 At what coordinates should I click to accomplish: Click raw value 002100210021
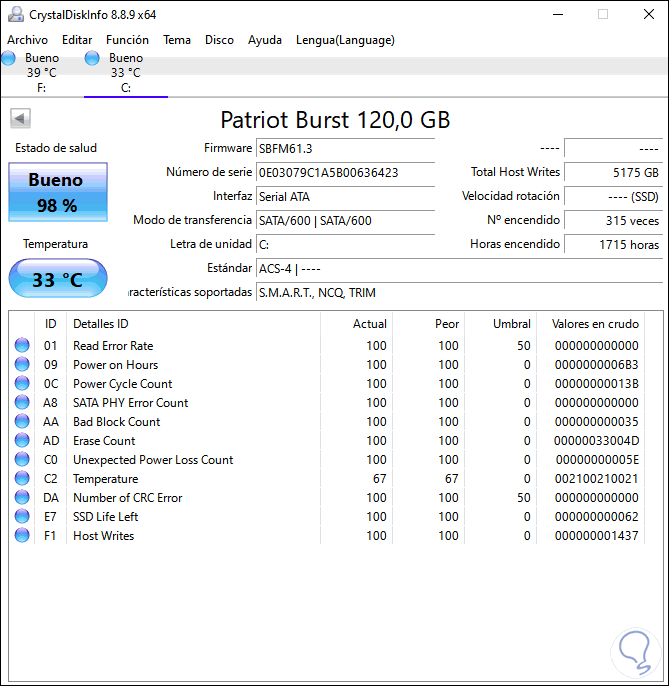(596, 479)
